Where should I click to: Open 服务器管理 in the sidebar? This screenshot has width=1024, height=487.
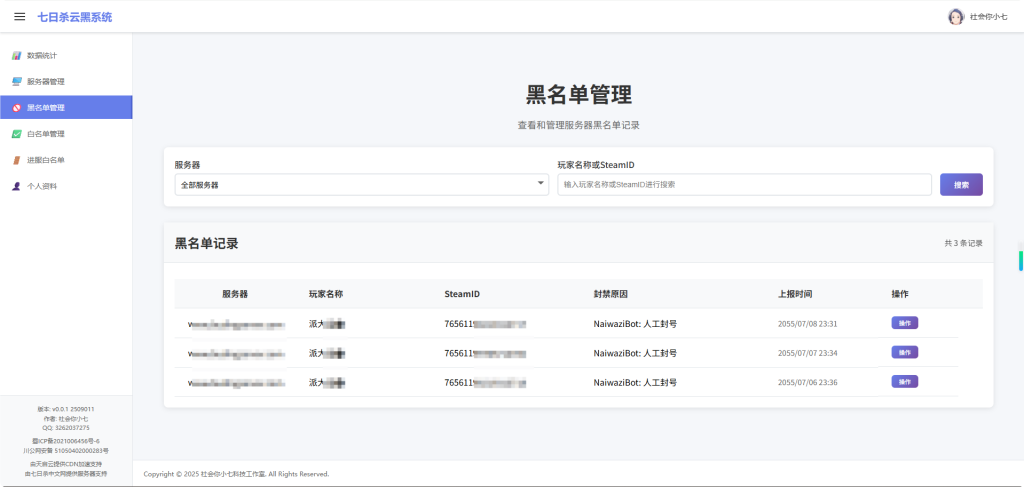click(66, 82)
